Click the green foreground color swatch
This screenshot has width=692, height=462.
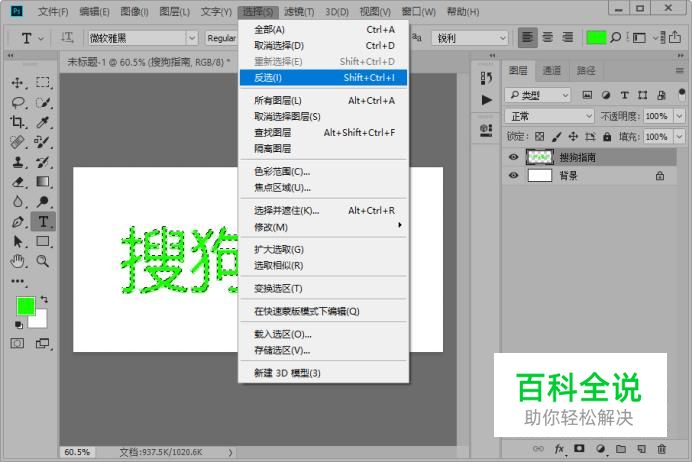pyautogui.click(x=25, y=306)
